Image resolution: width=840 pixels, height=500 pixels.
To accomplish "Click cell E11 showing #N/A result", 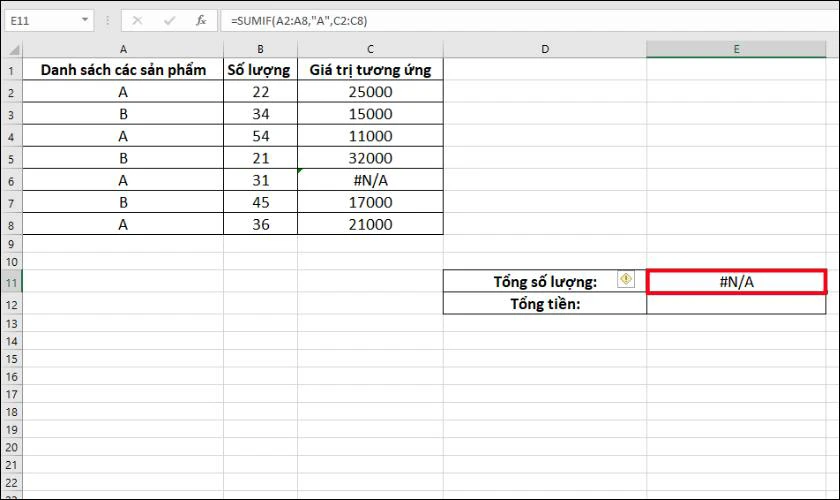I will 736,282.
